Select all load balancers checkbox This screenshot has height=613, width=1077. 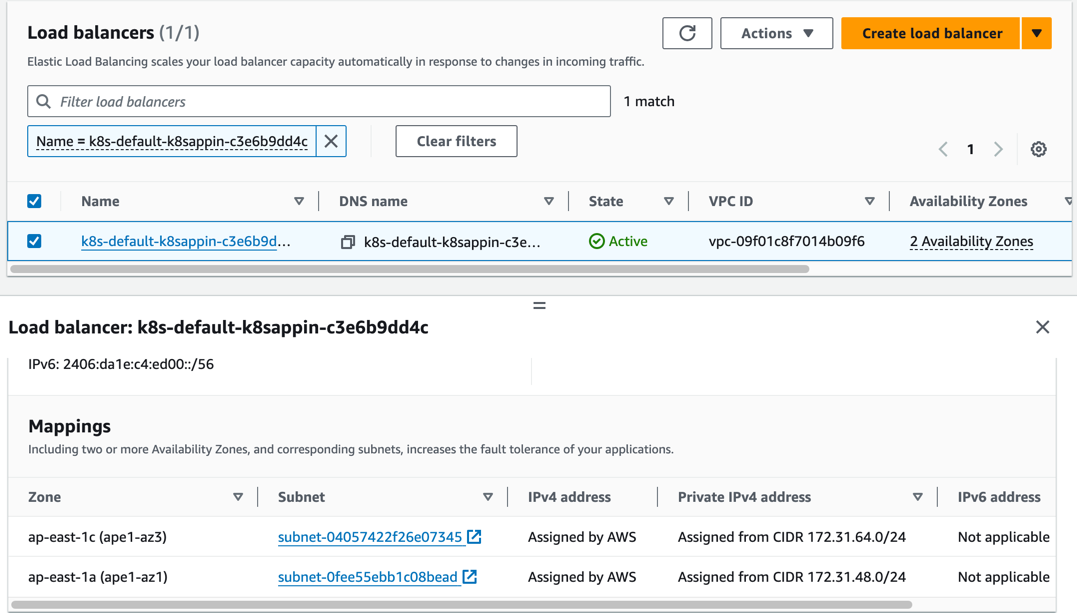point(34,200)
